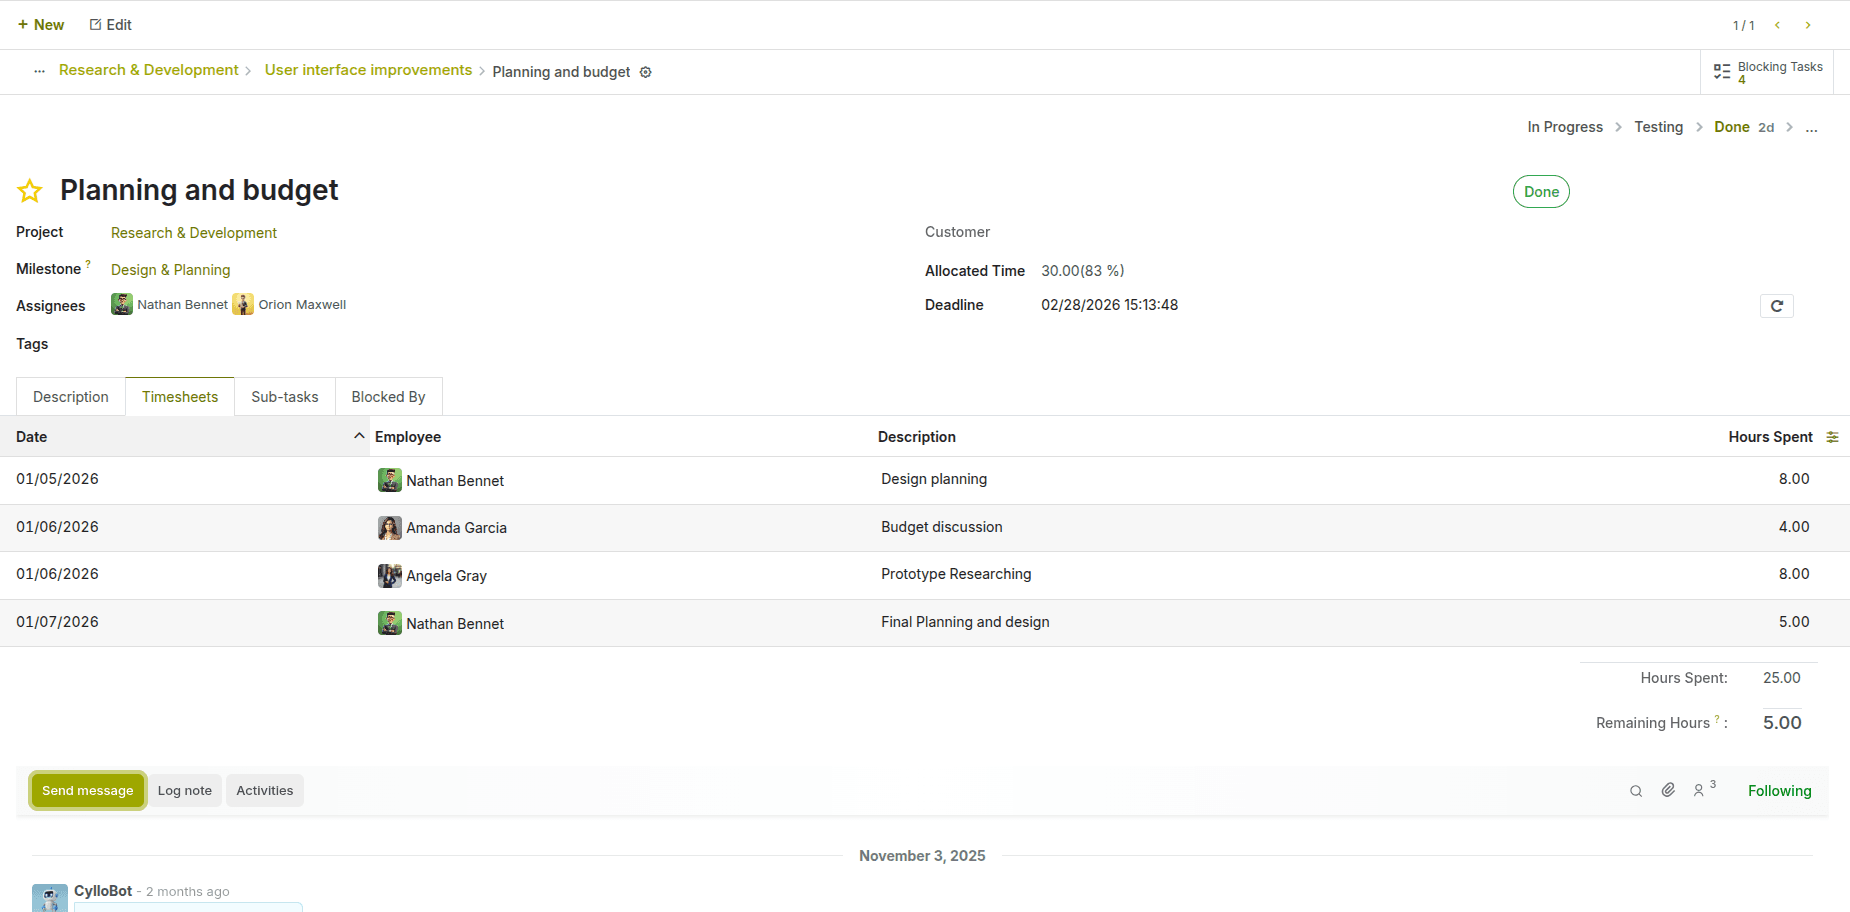Search messages with the magnifier icon

[x=1636, y=791]
